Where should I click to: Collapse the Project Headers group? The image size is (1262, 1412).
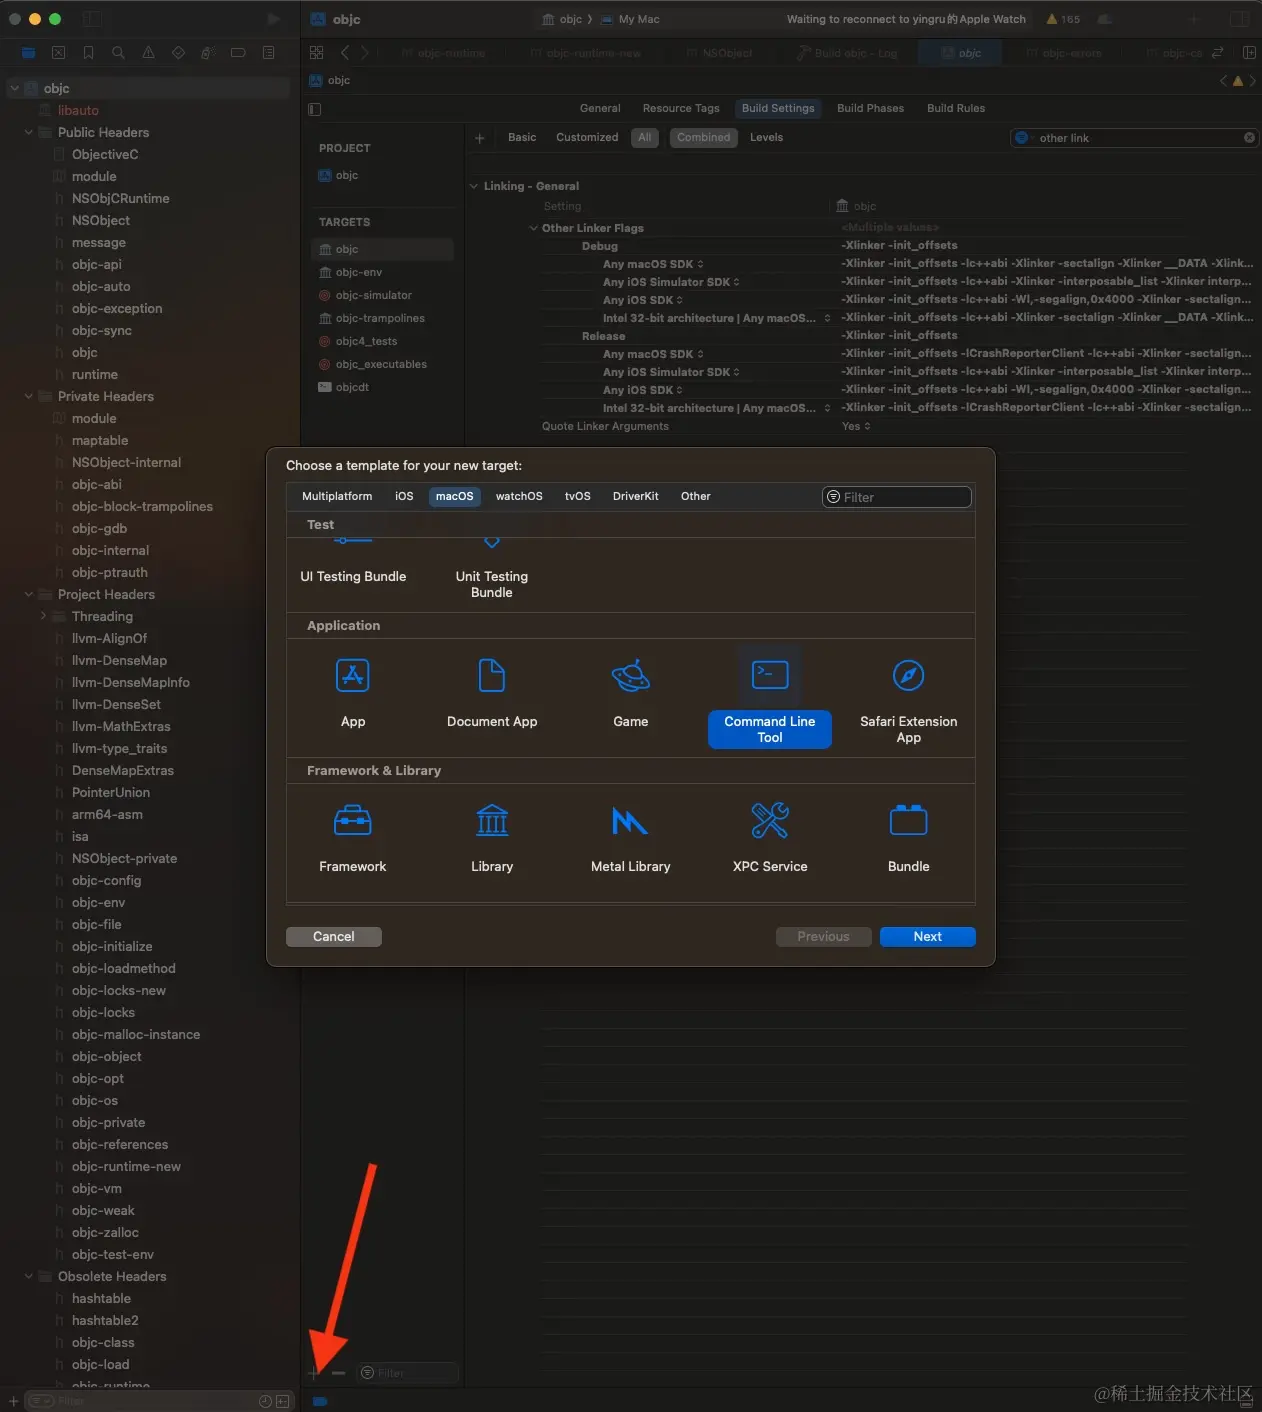tap(29, 595)
